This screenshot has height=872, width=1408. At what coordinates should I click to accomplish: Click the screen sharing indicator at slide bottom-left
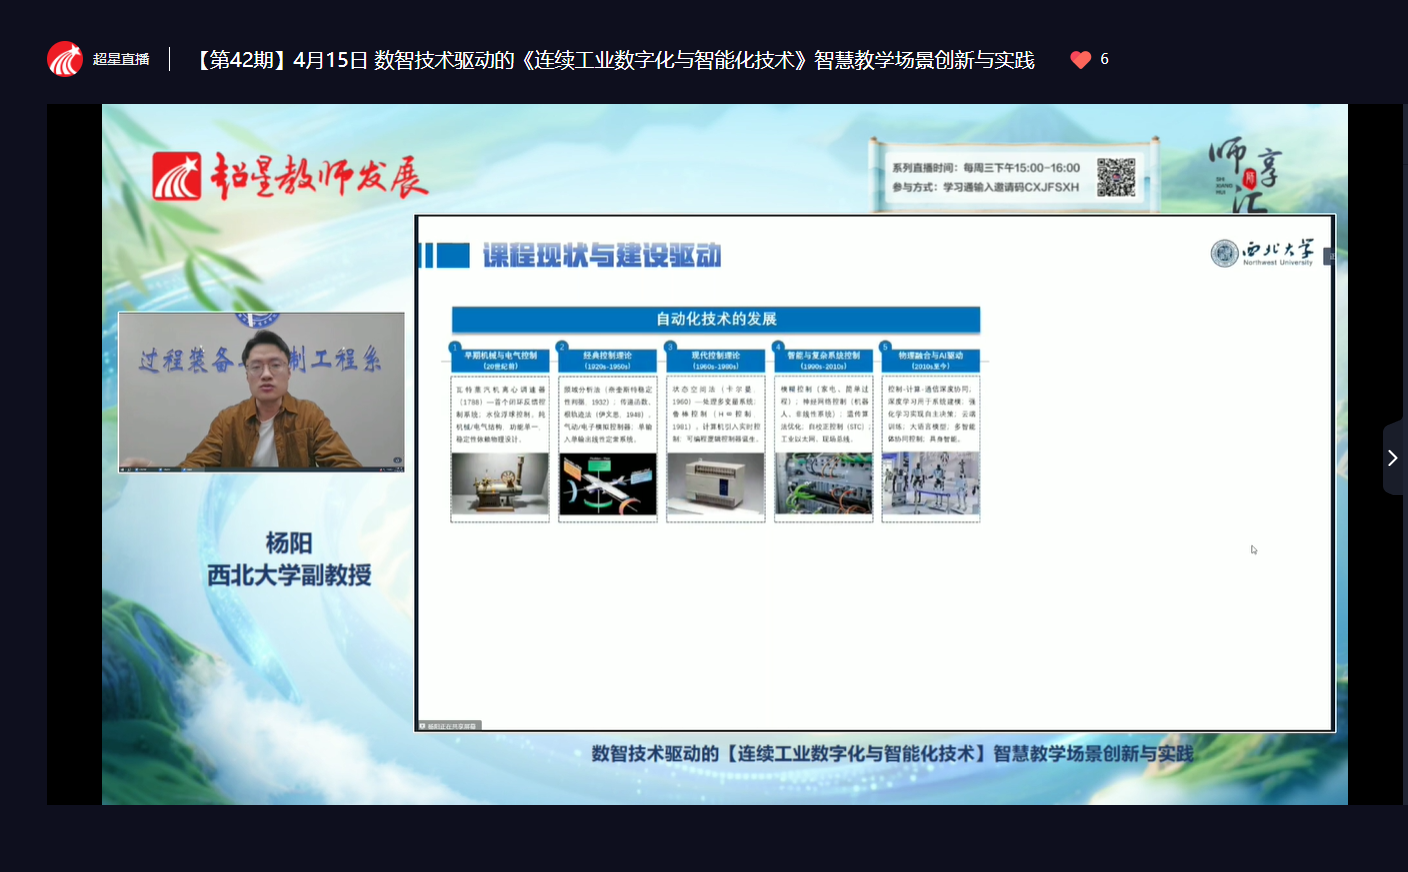click(449, 726)
